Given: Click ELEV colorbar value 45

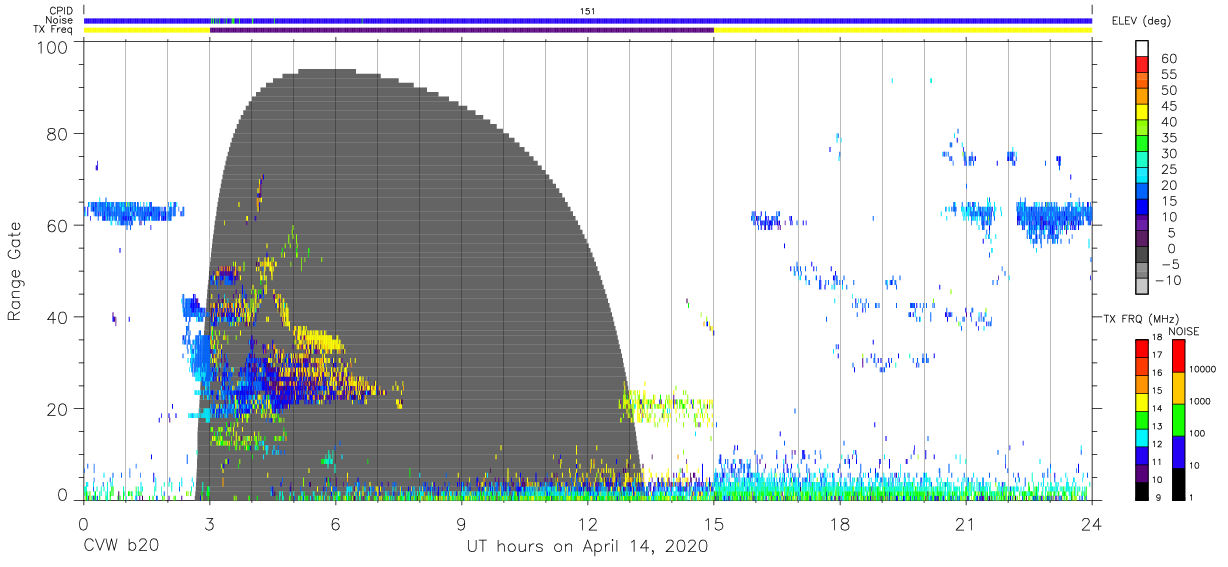Looking at the screenshot, I should coord(1168,106).
